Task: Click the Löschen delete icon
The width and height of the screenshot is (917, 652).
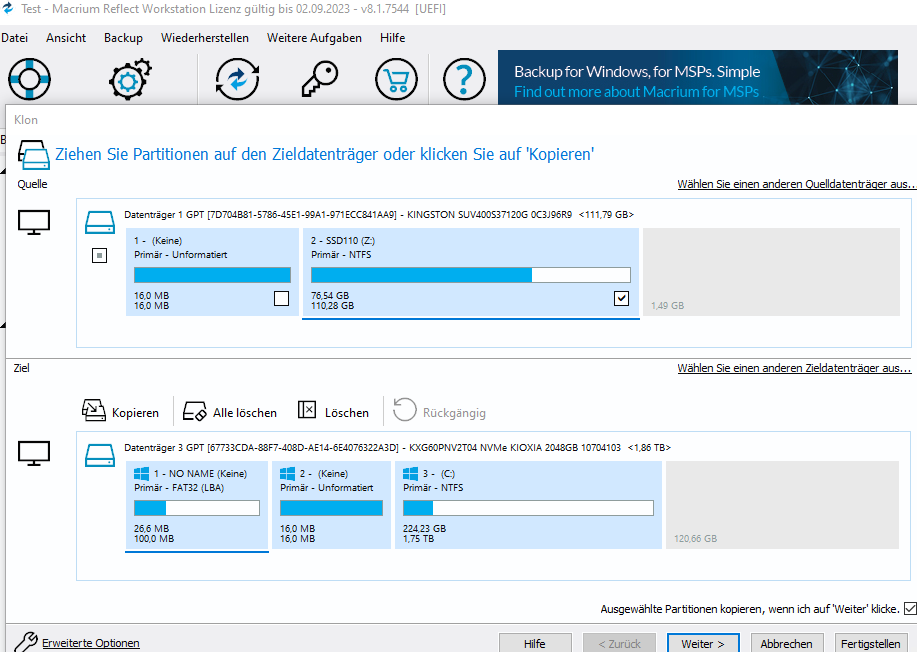Action: (307, 410)
